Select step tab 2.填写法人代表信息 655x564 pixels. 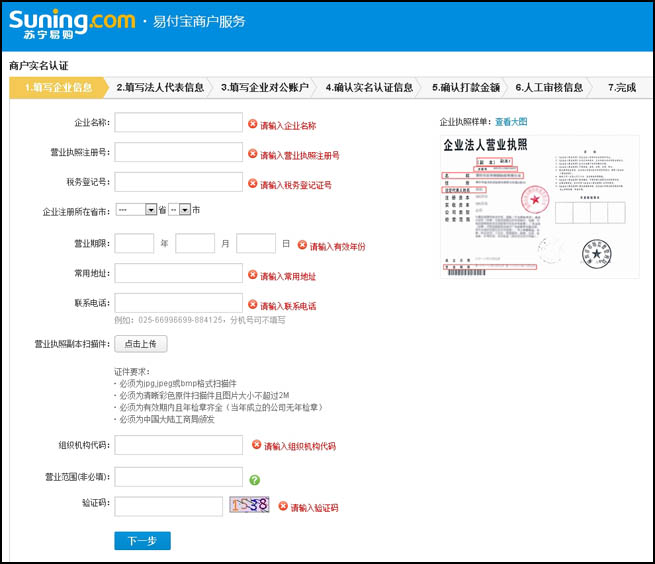click(160, 88)
